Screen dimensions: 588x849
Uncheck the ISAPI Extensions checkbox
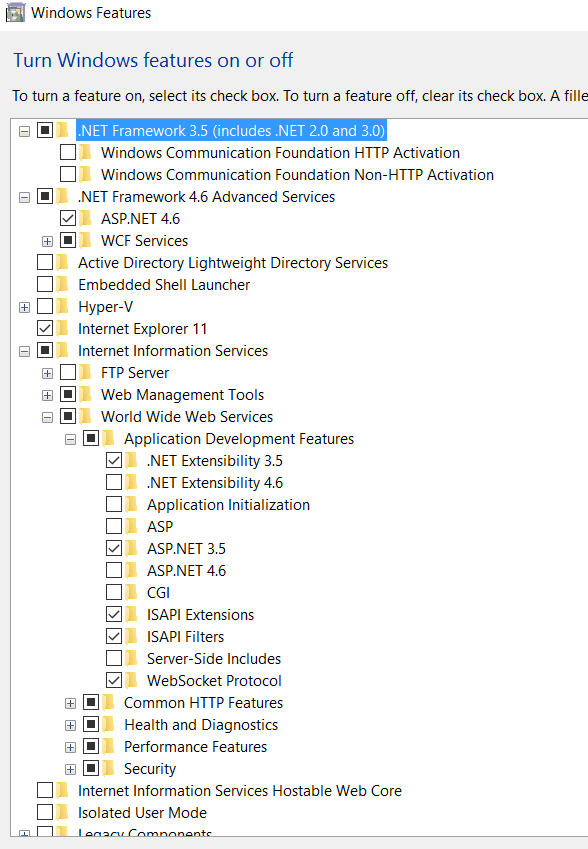[114, 615]
